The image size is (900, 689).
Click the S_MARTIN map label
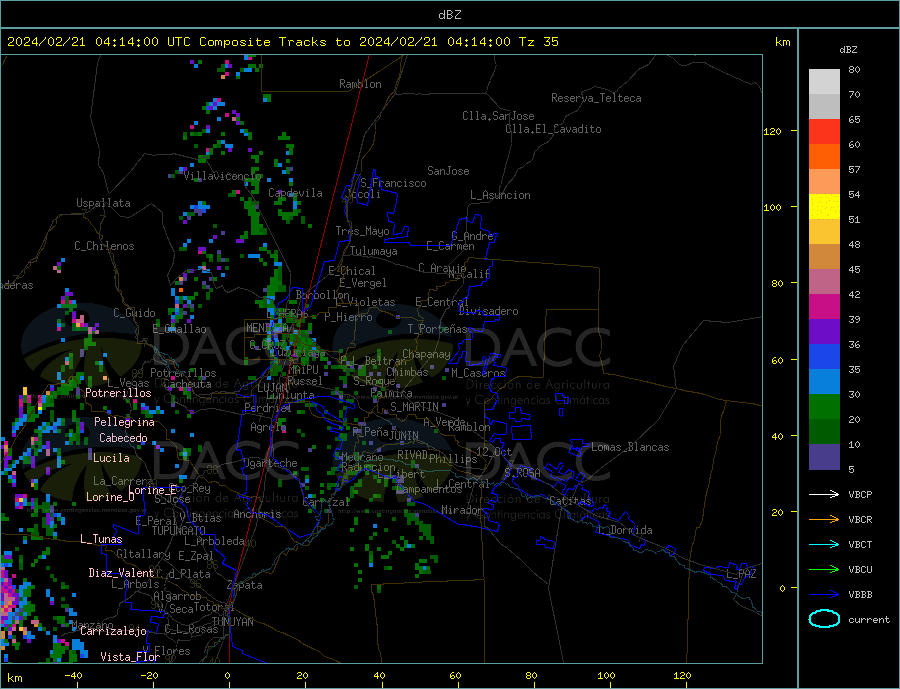pos(414,407)
